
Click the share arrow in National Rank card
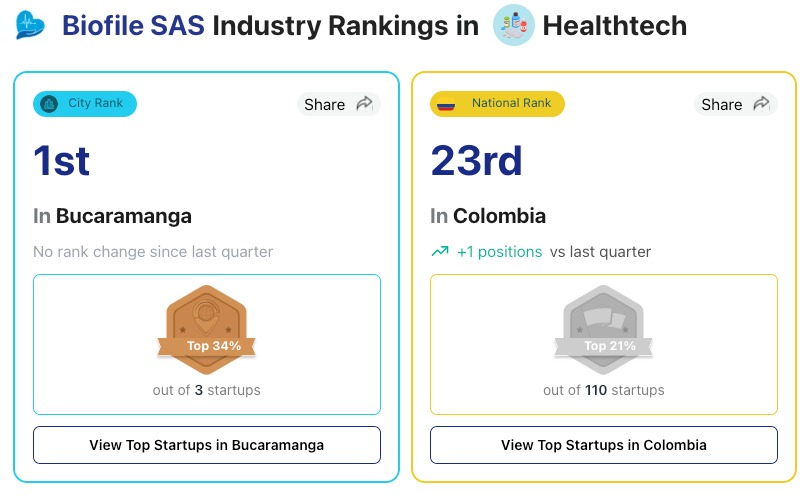coord(761,104)
